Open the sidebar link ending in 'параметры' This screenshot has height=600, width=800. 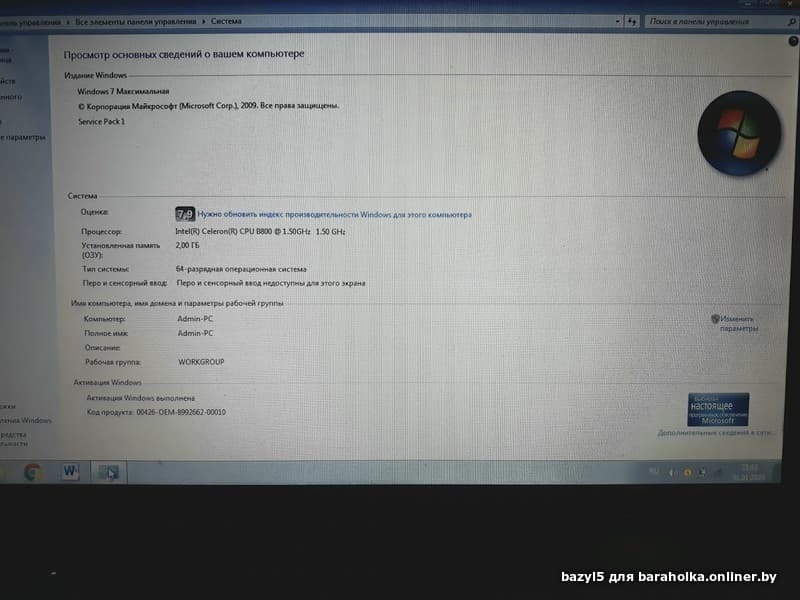(22, 137)
